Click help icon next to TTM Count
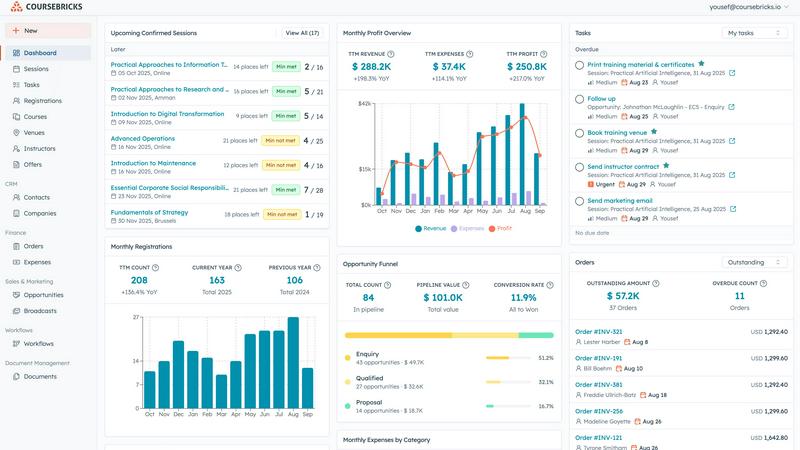 click(155, 268)
